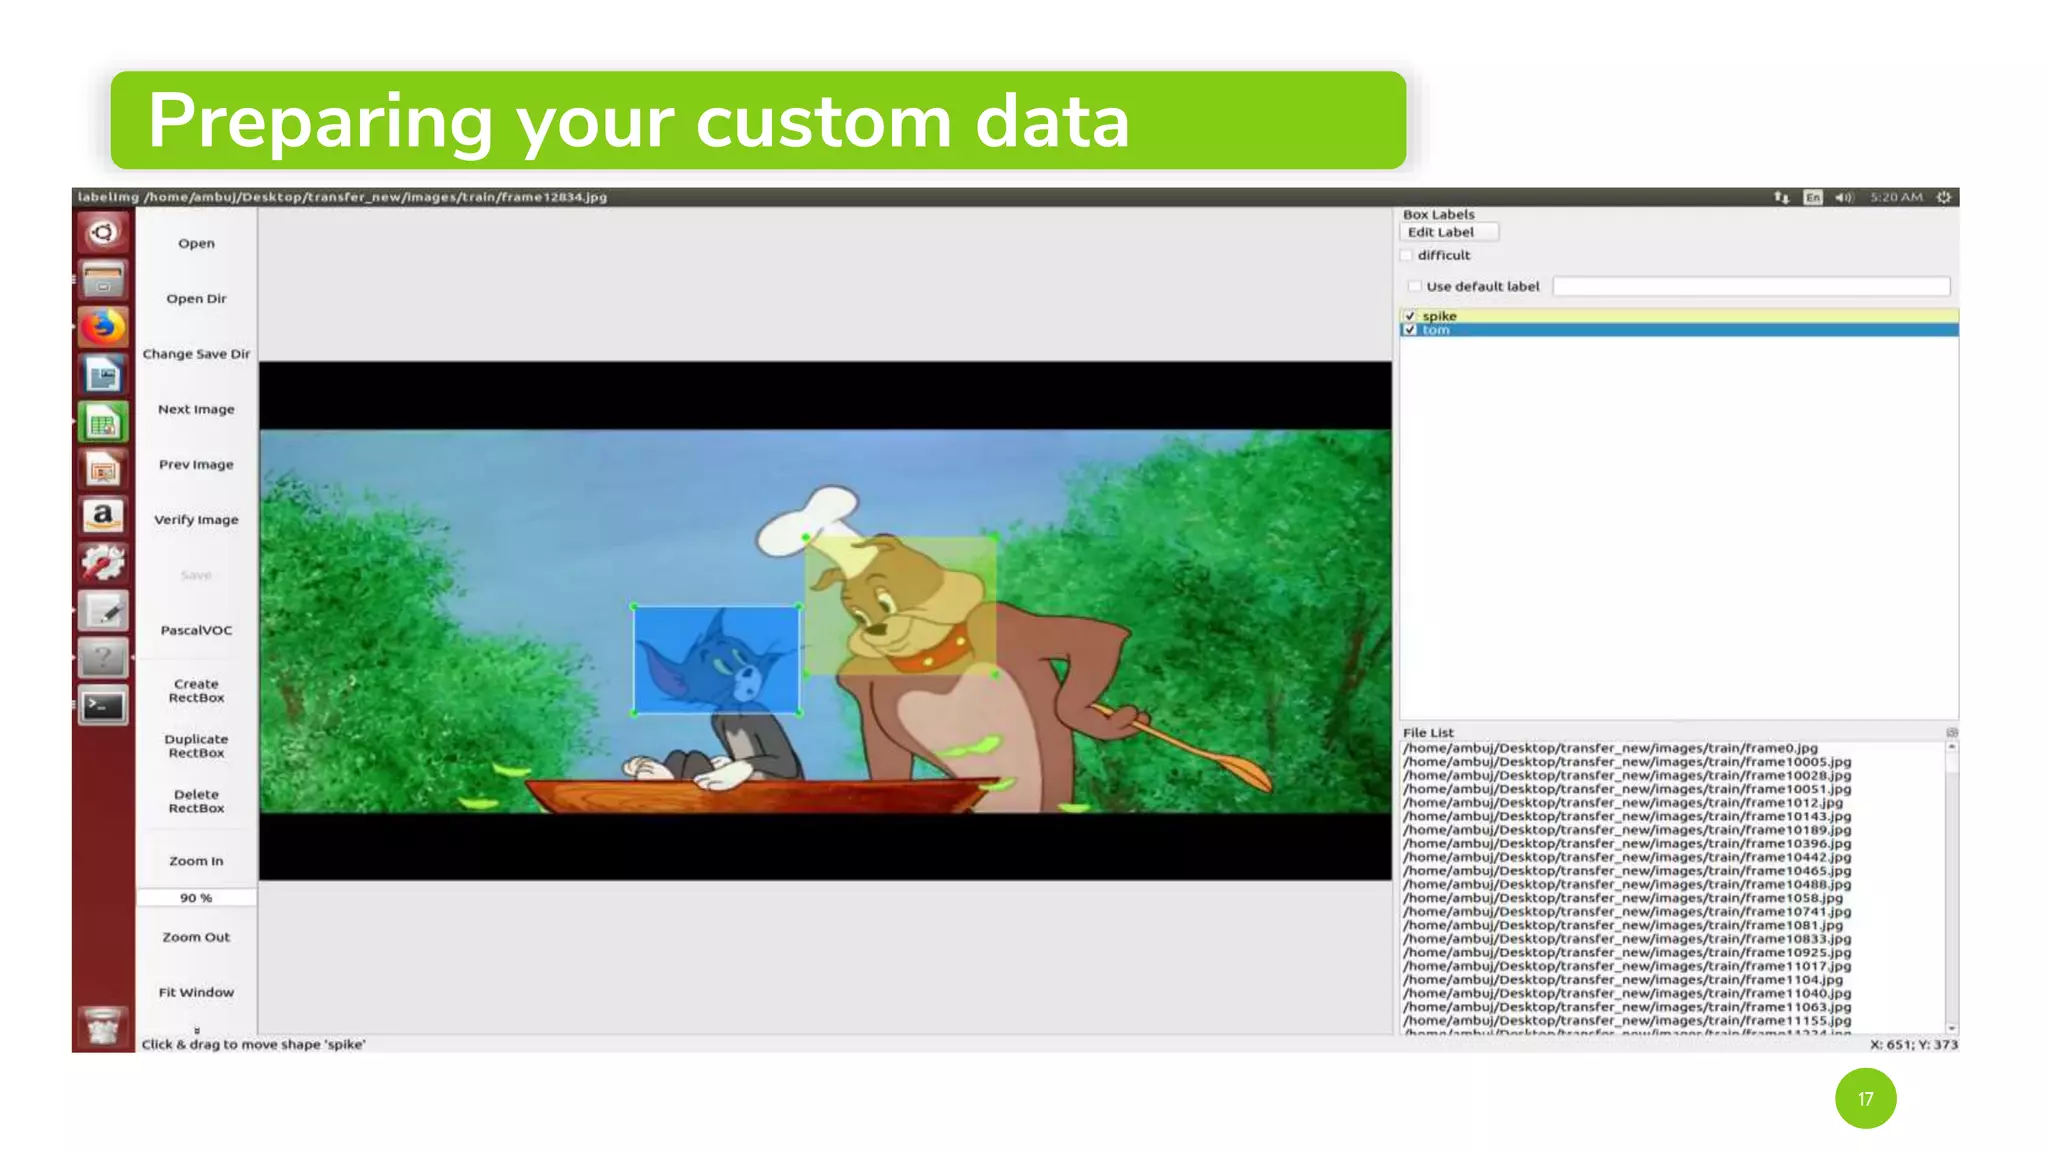Open the sound volume indicator

(x=1844, y=197)
